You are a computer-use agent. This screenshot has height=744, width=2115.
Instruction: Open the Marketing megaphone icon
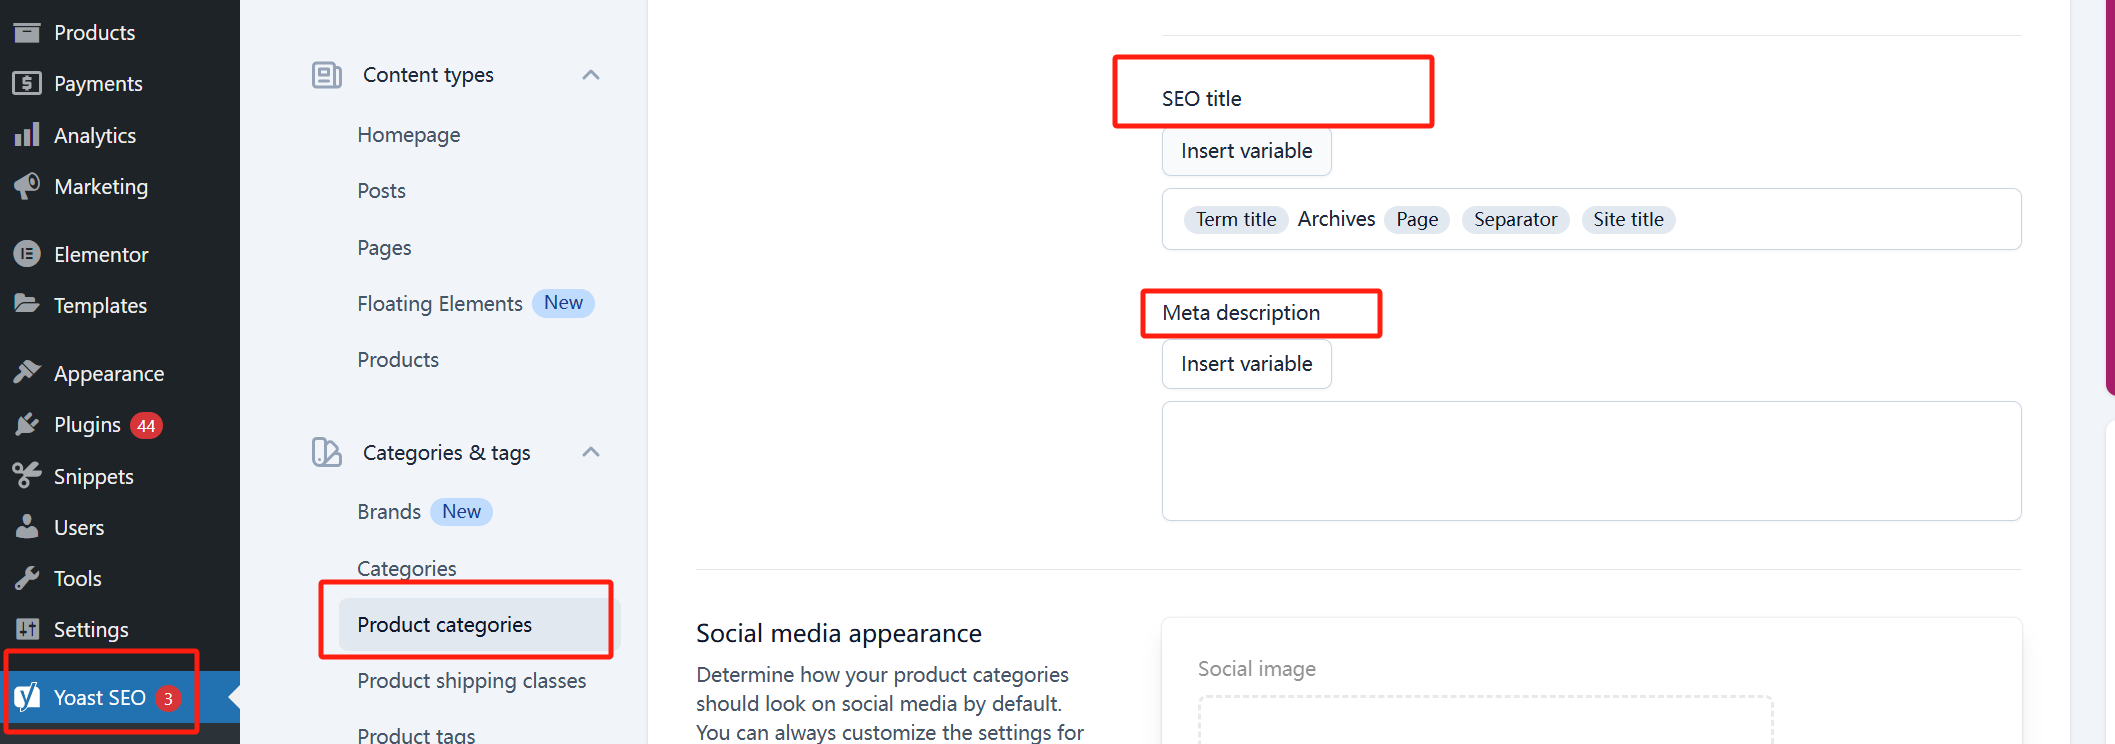pos(27,186)
